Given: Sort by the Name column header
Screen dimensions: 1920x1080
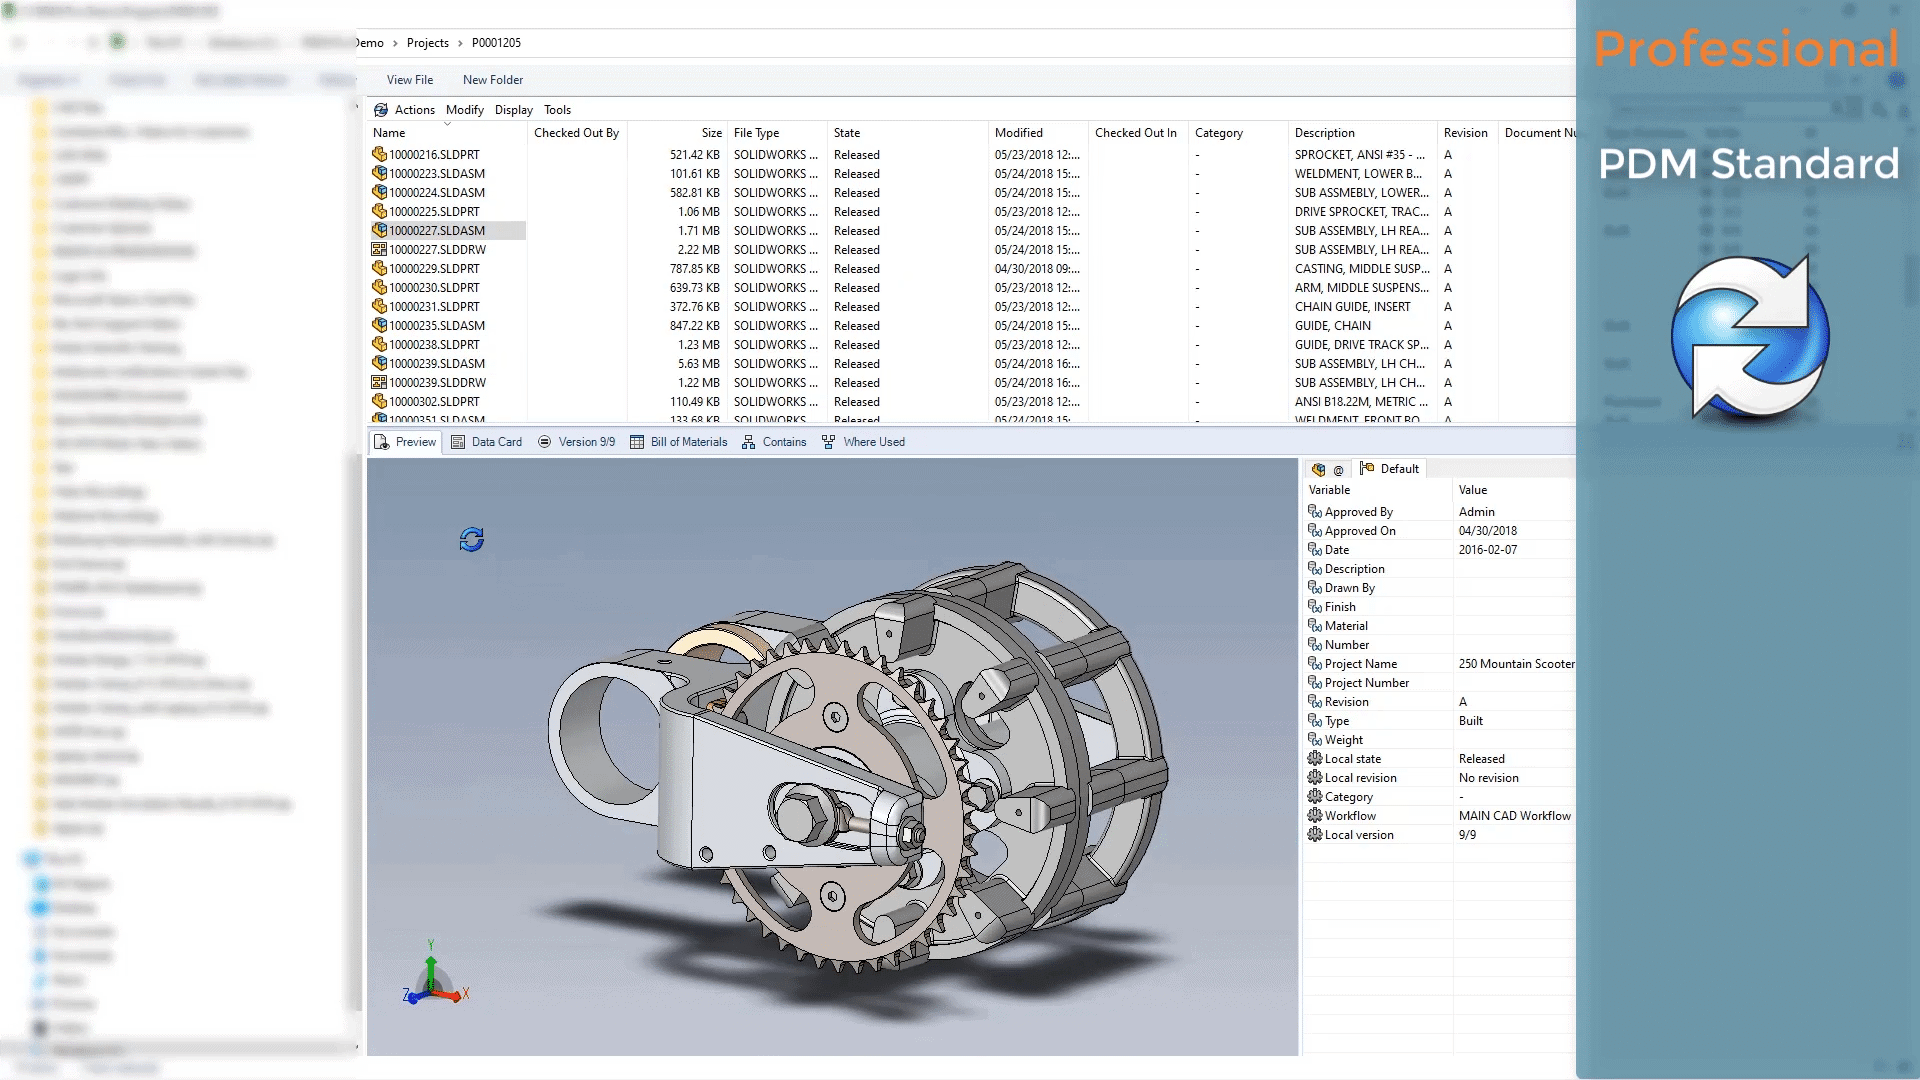Looking at the screenshot, I should point(447,133).
